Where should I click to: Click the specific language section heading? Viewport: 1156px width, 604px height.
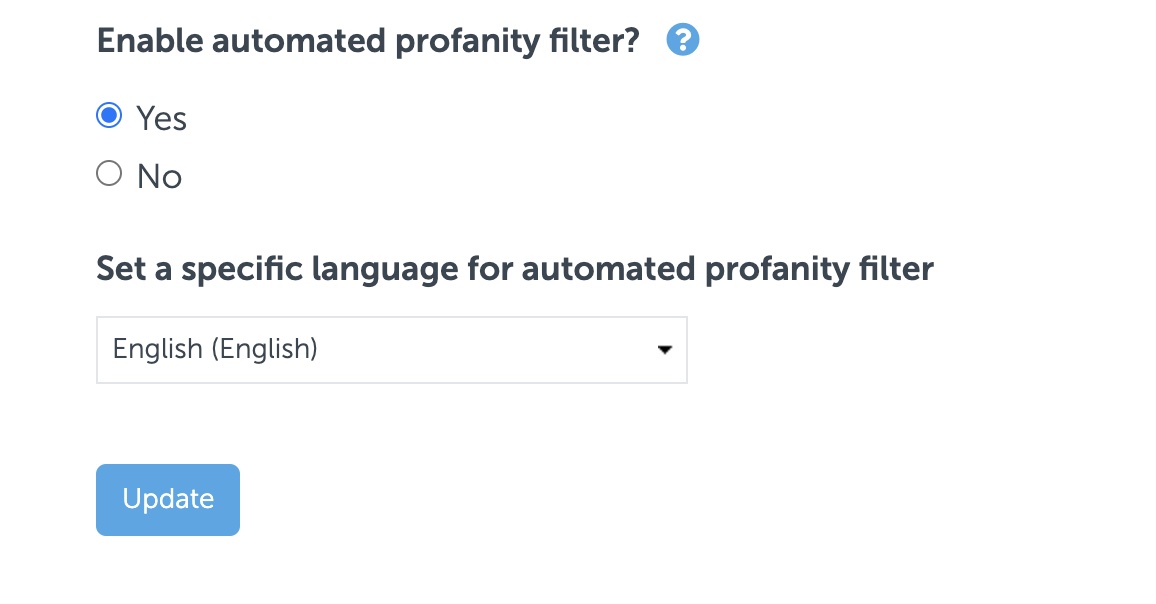(x=514, y=268)
